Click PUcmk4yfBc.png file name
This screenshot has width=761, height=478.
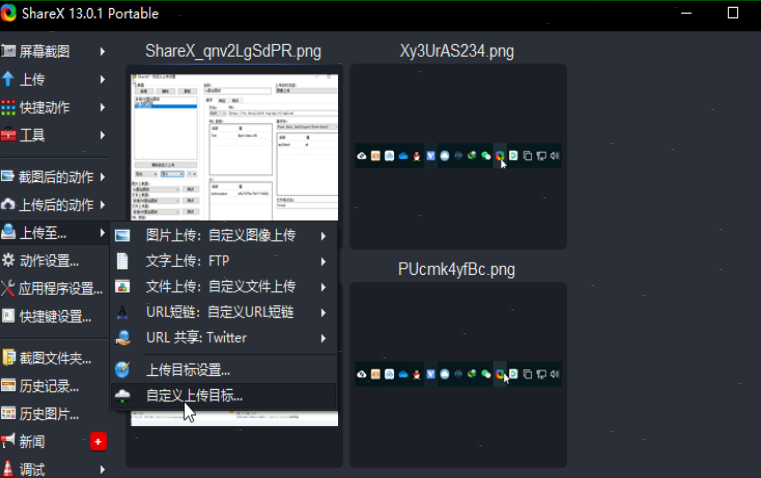(x=457, y=269)
